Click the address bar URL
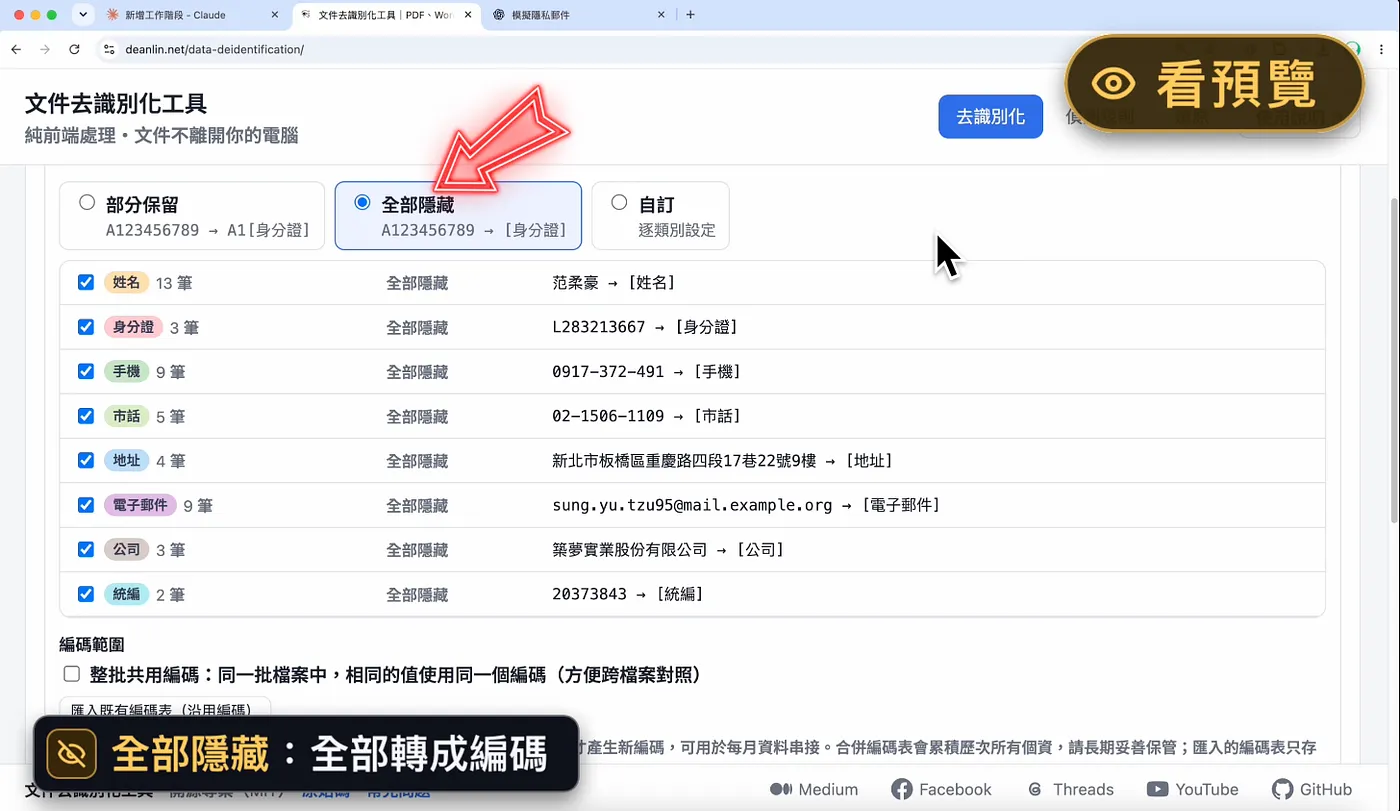Screen dimensions: 1400x811 pyautogui.click(x=215, y=49)
